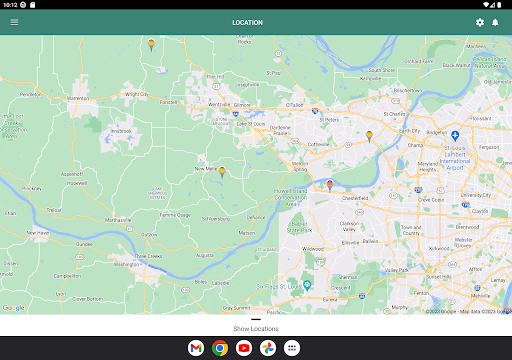Click the Augusta map label
Viewport: 512px width, 360px height.
pyautogui.click(x=205, y=255)
